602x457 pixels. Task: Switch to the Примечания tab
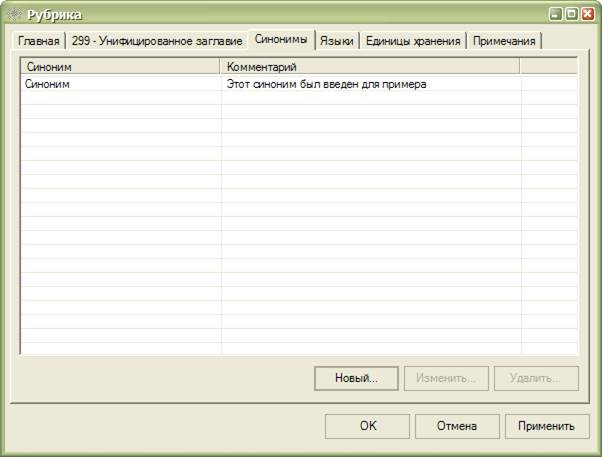505,41
